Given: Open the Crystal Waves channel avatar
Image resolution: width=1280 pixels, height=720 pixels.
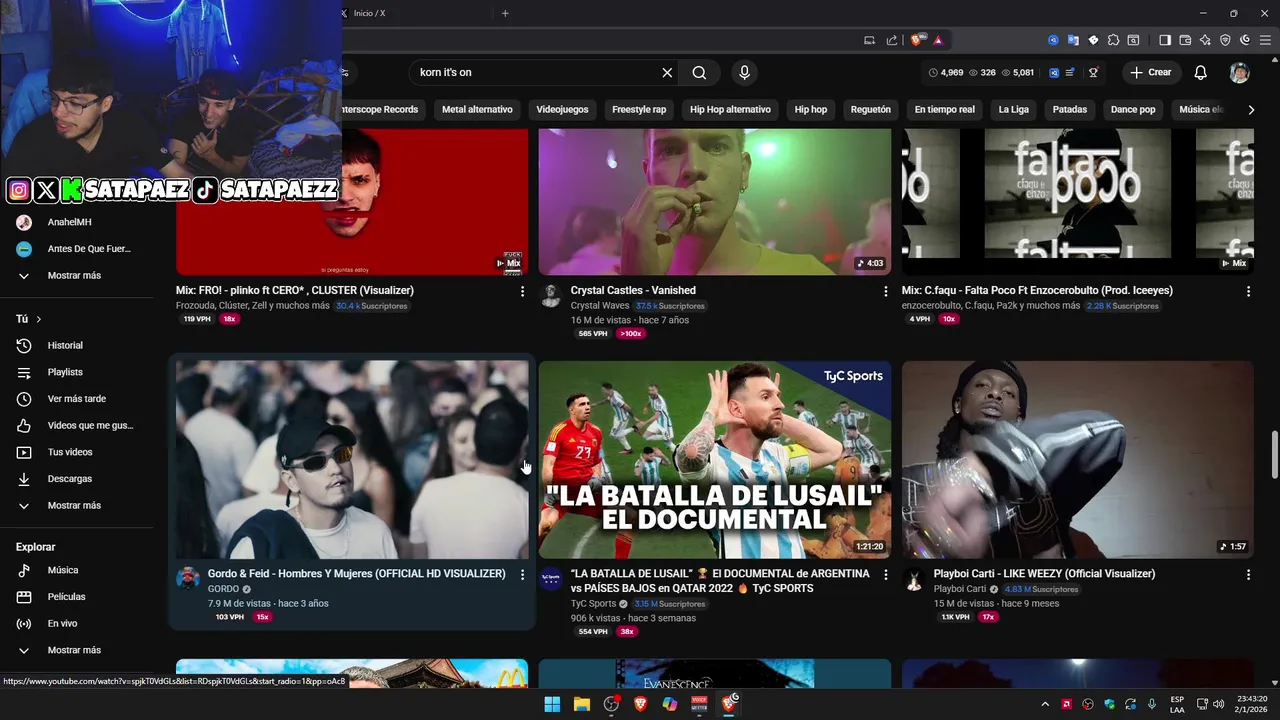Looking at the screenshot, I should (x=550, y=296).
